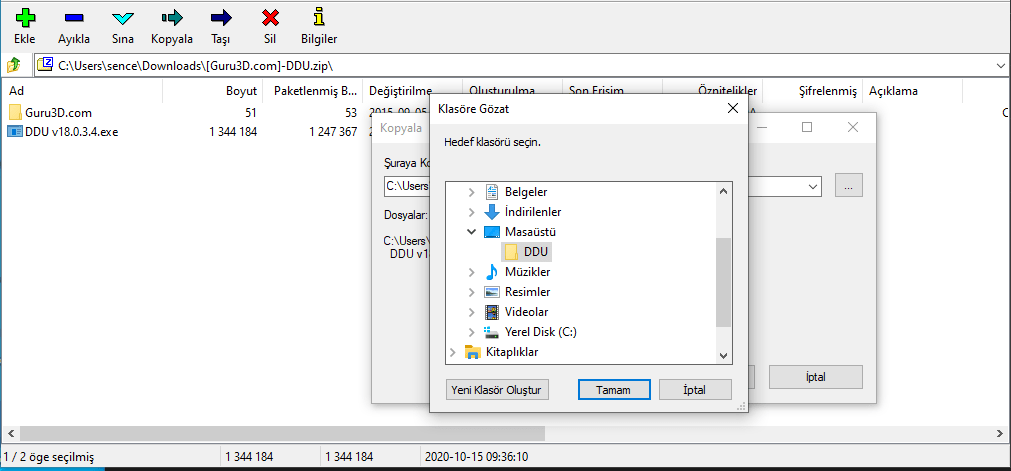The image size is (1011, 471).
Task: Expand the Belgeler tree node
Action: pyautogui.click(x=471, y=192)
